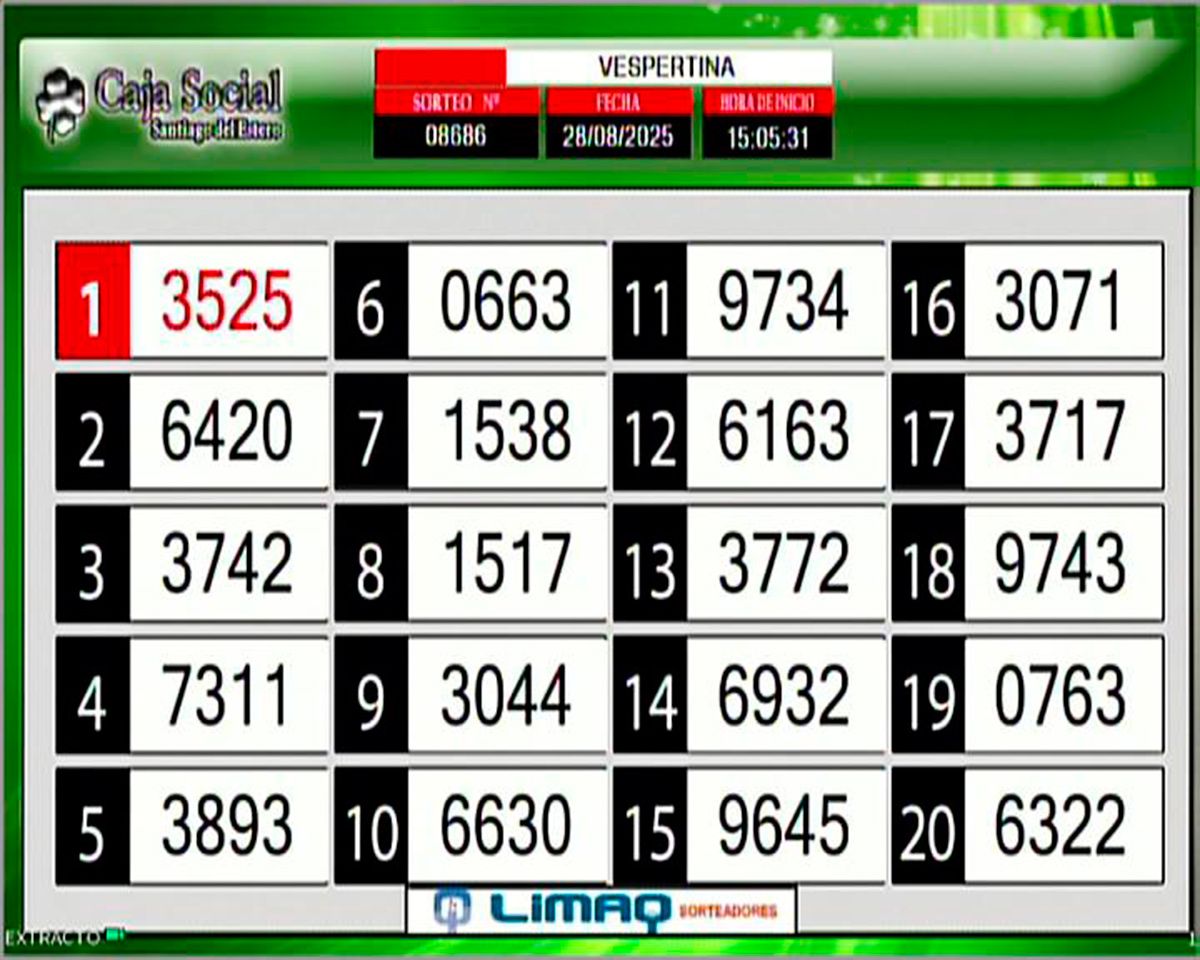Select the result number 6322
Image resolution: width=1200 pixels, height=960 pixels.
click(x=1061, y=827)
